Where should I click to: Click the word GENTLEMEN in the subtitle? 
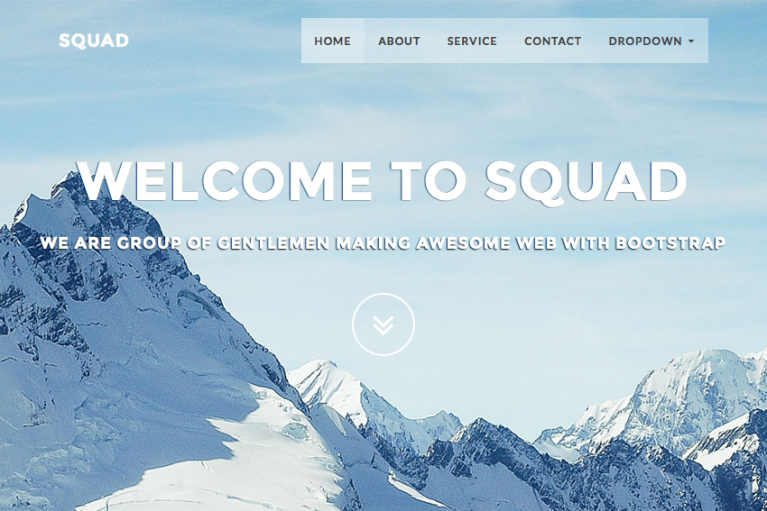[273, 243]
